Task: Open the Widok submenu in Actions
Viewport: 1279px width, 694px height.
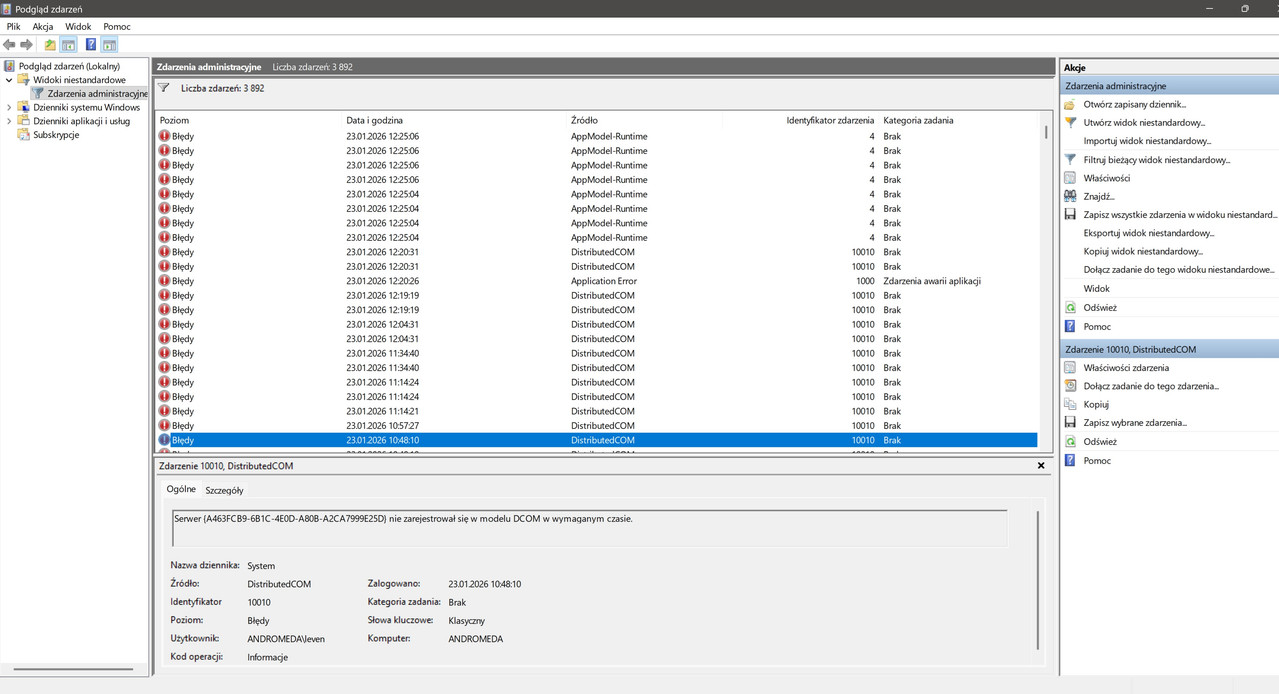Action: pos(1096,289)
